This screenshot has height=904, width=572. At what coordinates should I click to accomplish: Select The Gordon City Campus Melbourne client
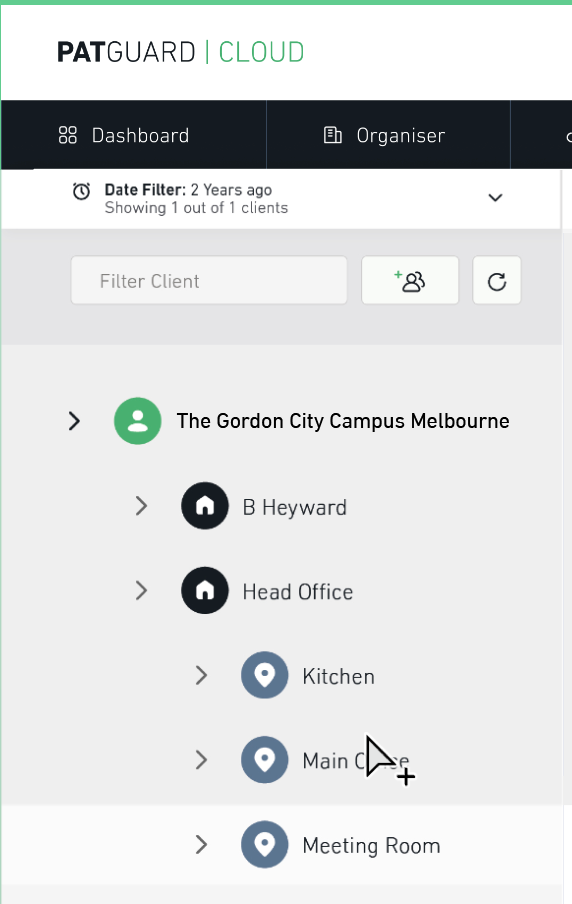[x=343, y=421]
